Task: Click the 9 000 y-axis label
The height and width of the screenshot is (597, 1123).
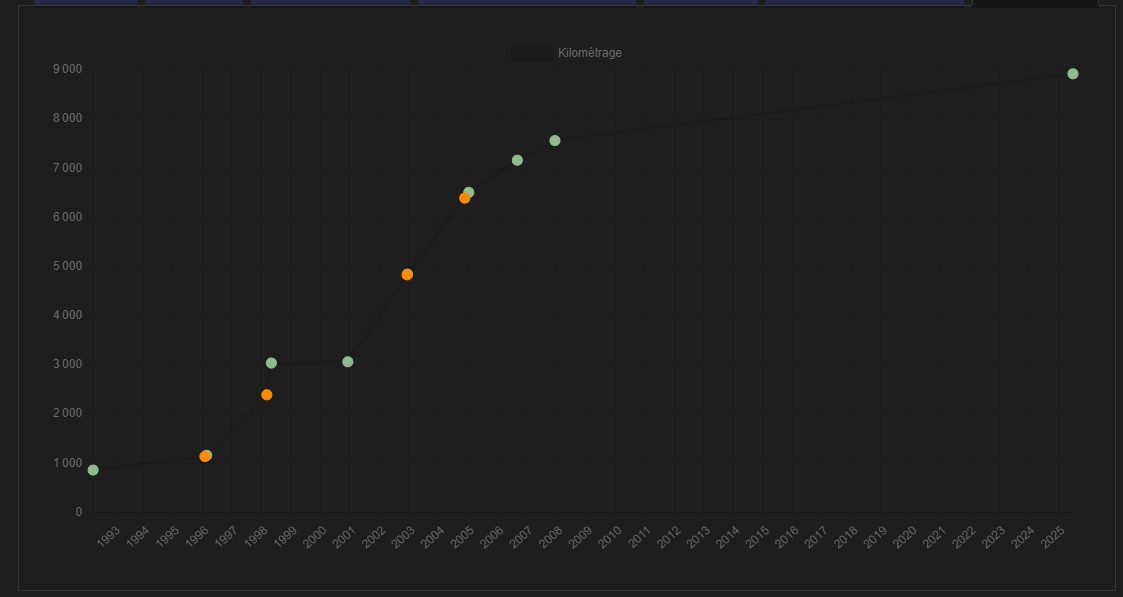Action: [x=68, y=69]
